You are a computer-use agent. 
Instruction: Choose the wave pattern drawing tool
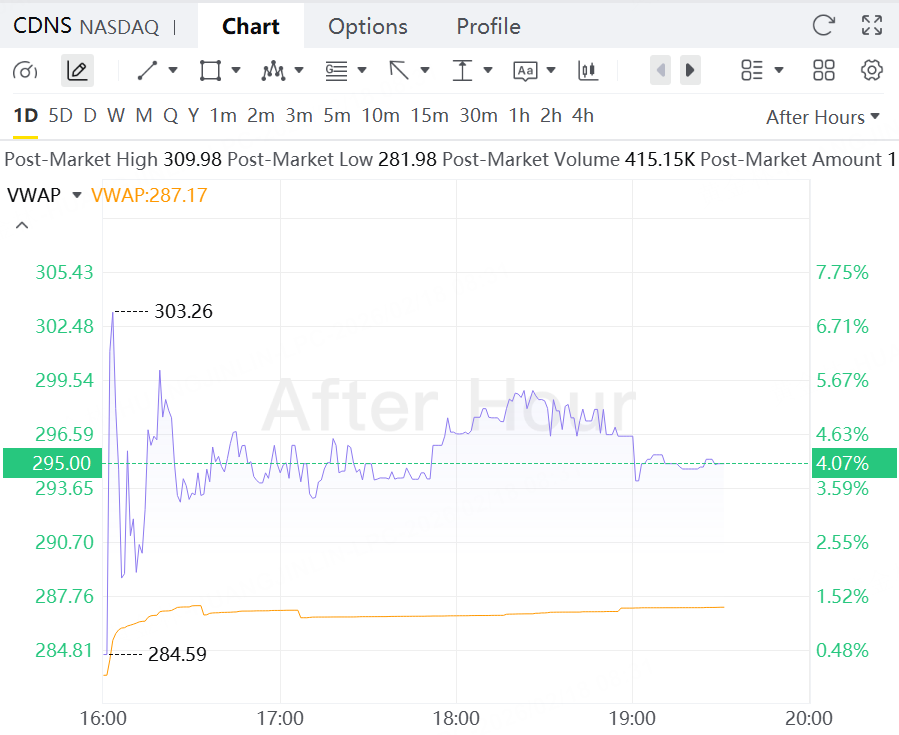click(273, 71)
